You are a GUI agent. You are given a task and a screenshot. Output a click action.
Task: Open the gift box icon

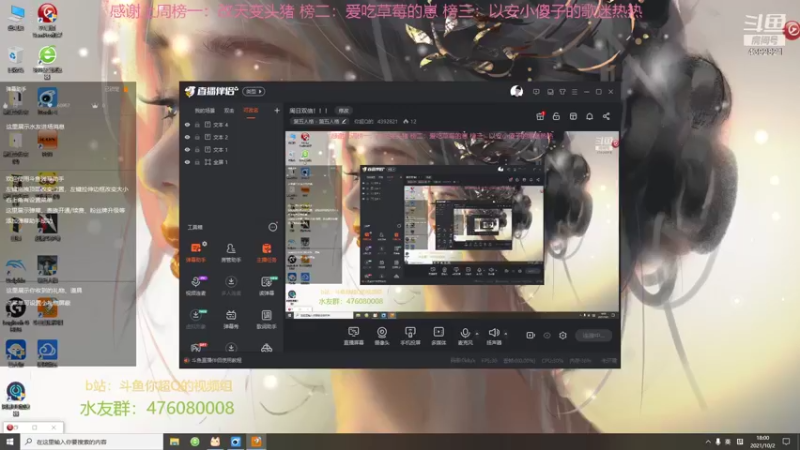(x=540, y=116)
